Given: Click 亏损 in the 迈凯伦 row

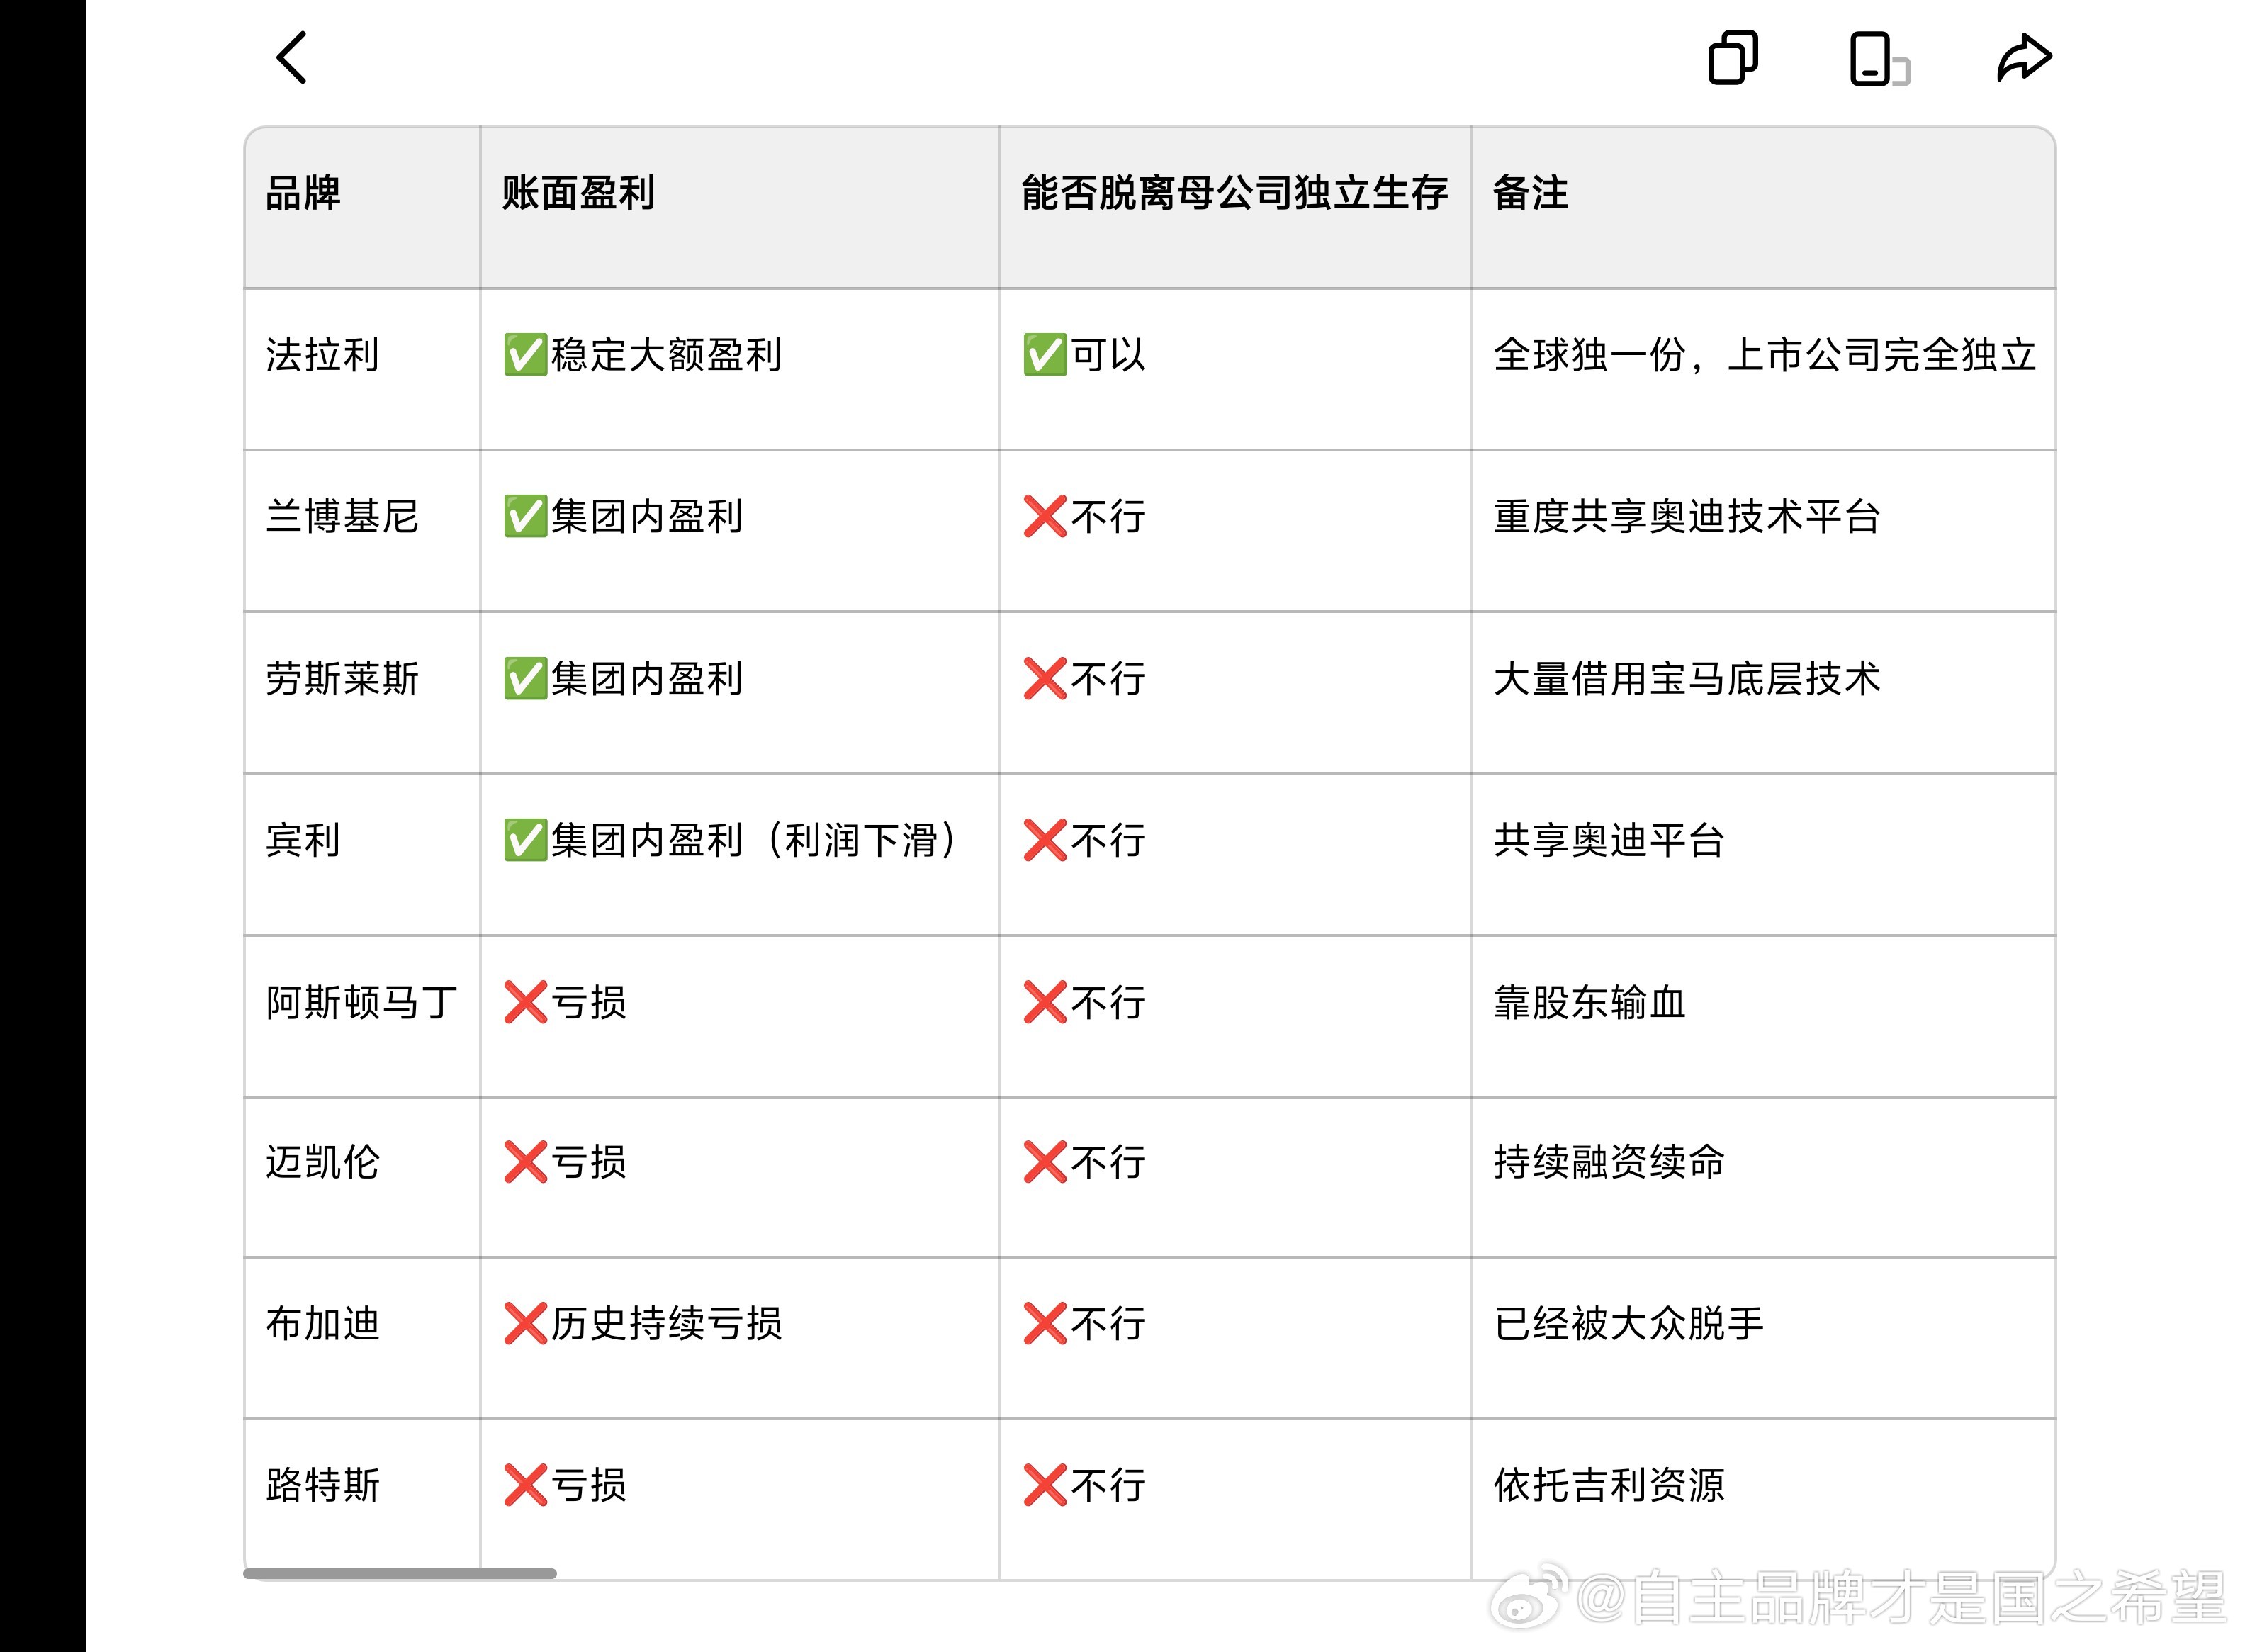Looking at the screenshot, I should 565,1162.
